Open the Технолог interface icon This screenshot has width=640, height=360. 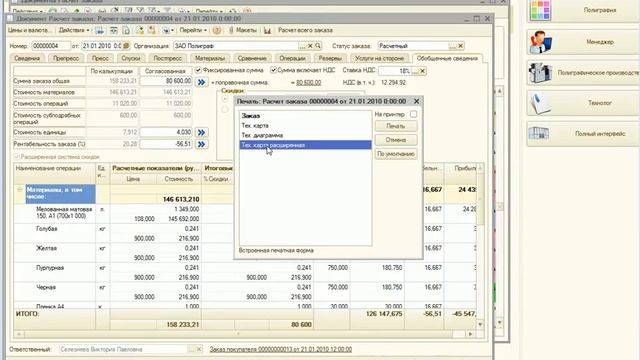[540, 103]
